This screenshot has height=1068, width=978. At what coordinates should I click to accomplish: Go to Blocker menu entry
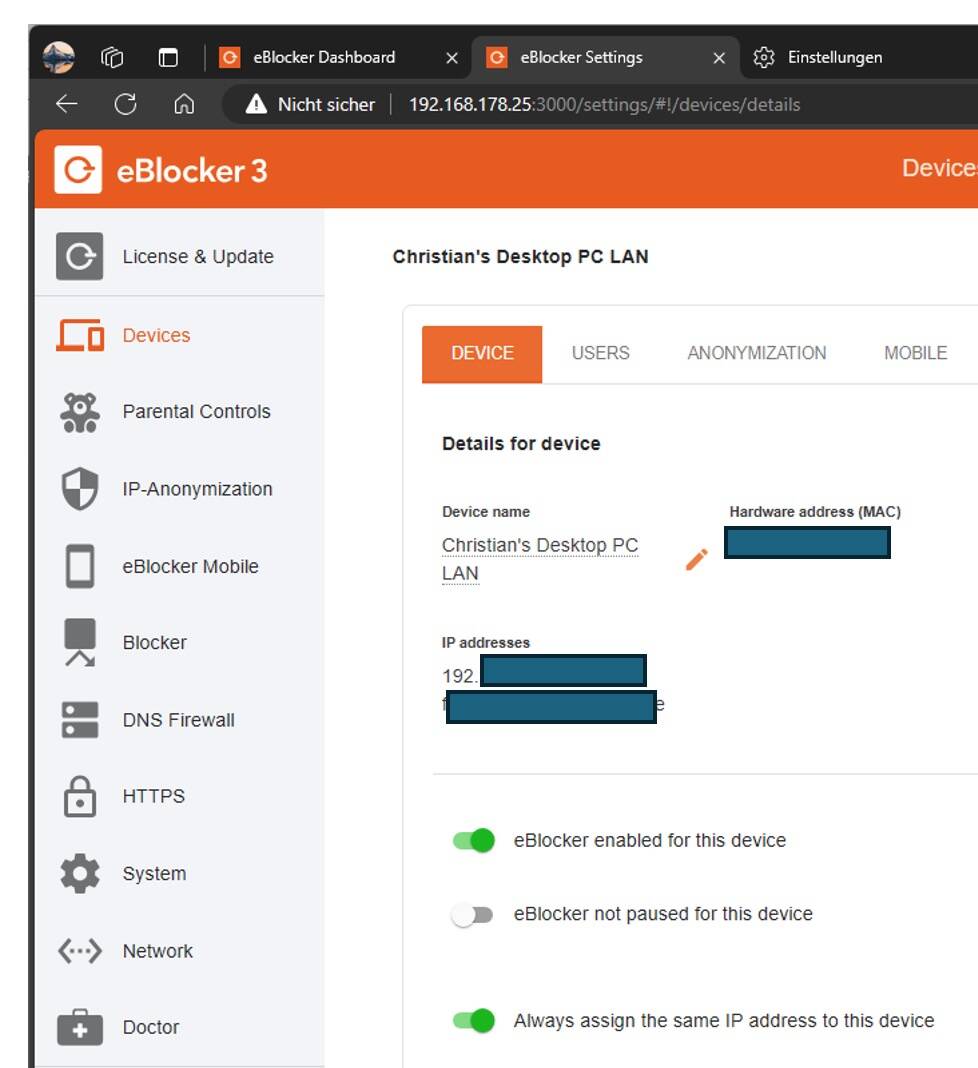pyautogui.click(x=155, y=642)
